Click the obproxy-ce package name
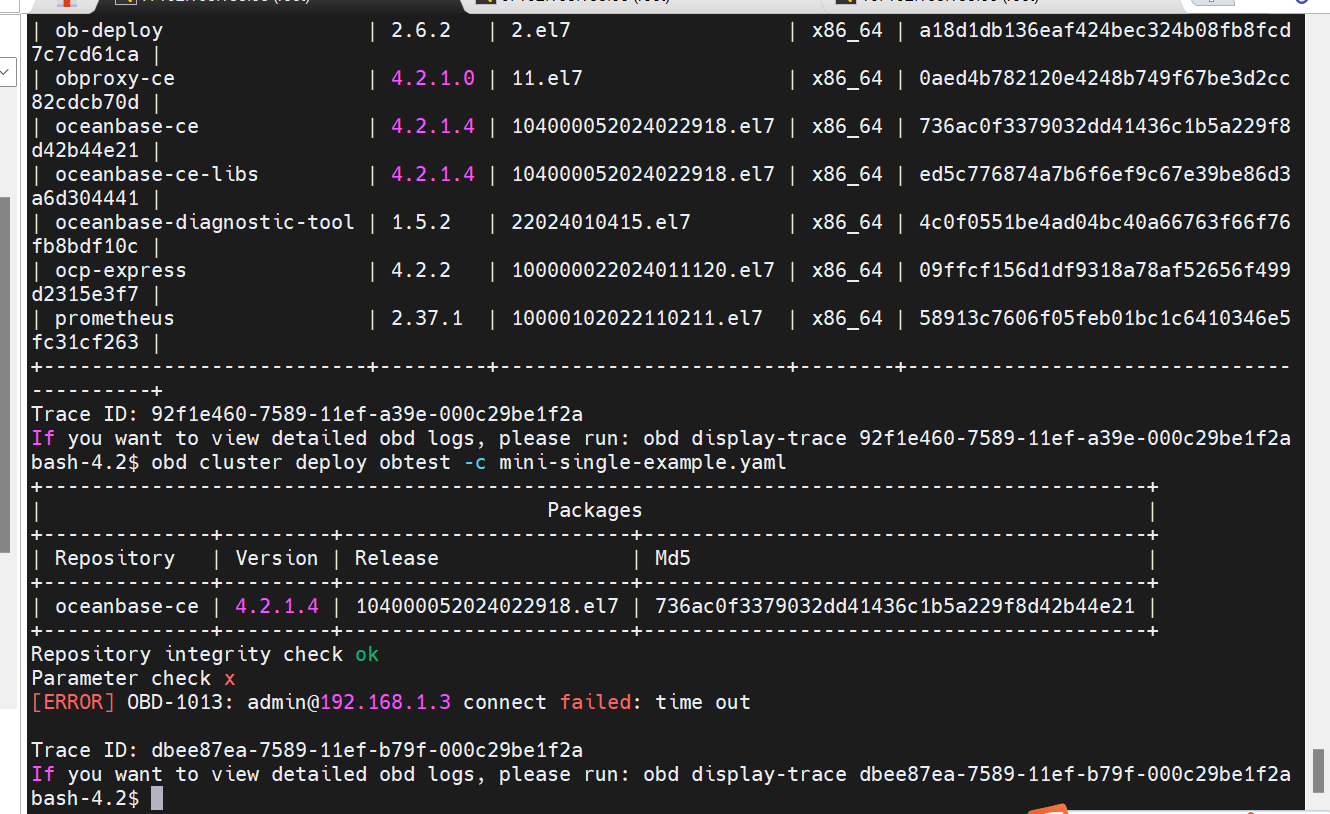This screenshot has width=1330, height=814. coord(114,78)
